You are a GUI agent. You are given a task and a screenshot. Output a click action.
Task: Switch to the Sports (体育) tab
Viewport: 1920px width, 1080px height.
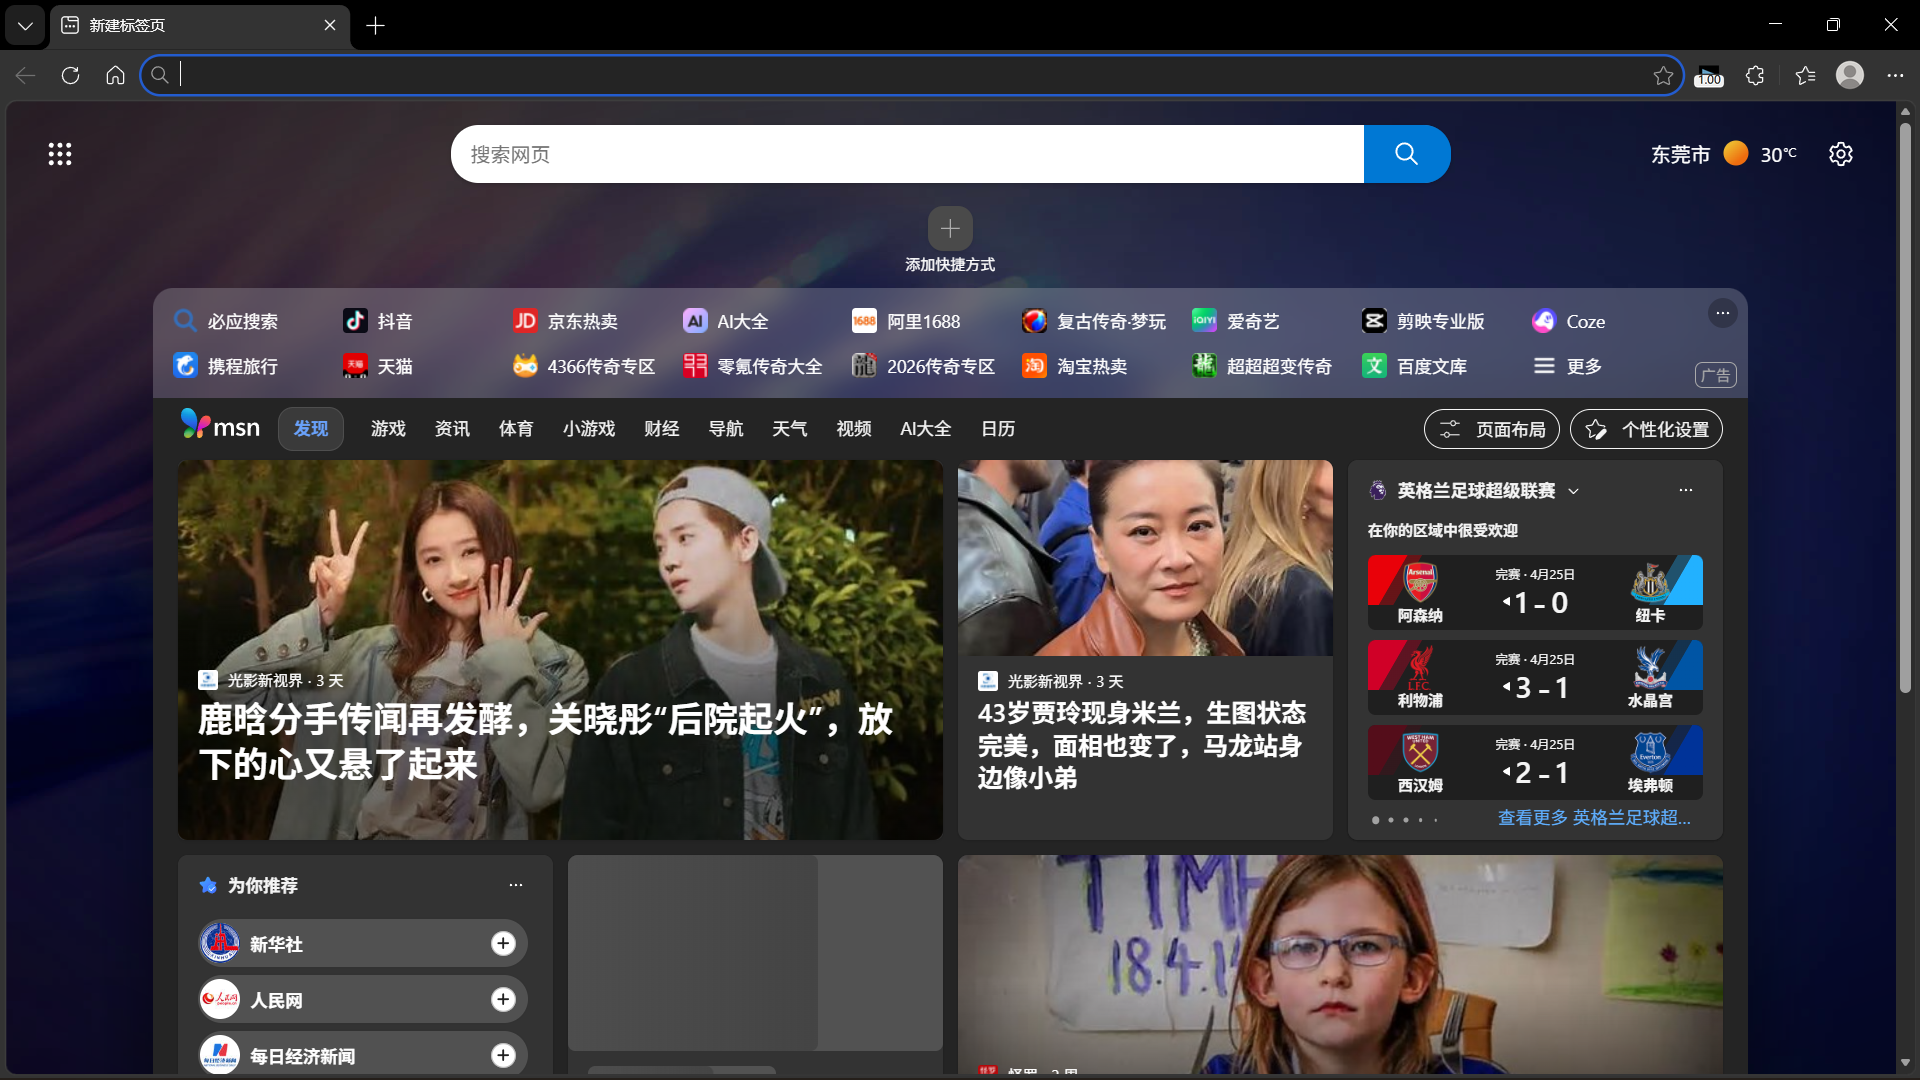tap(516, 429)
